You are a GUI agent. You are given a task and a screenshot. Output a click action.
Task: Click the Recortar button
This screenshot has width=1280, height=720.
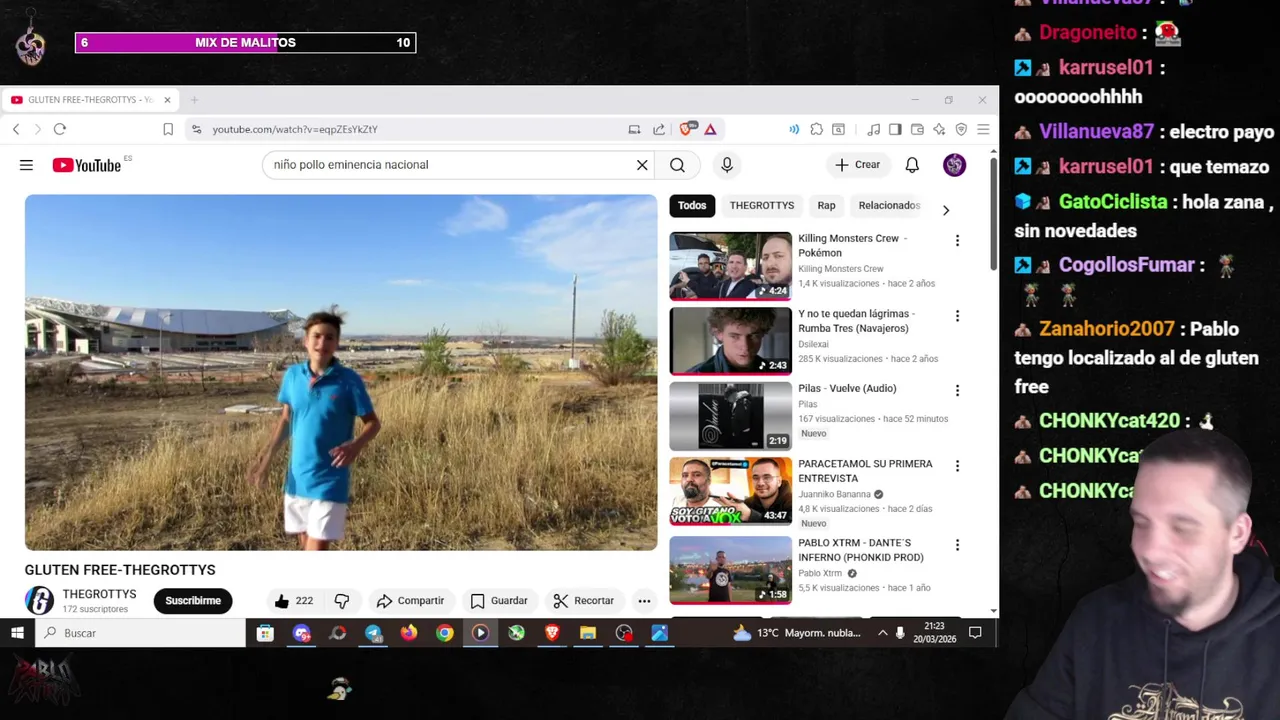click(x=584, y=601)
